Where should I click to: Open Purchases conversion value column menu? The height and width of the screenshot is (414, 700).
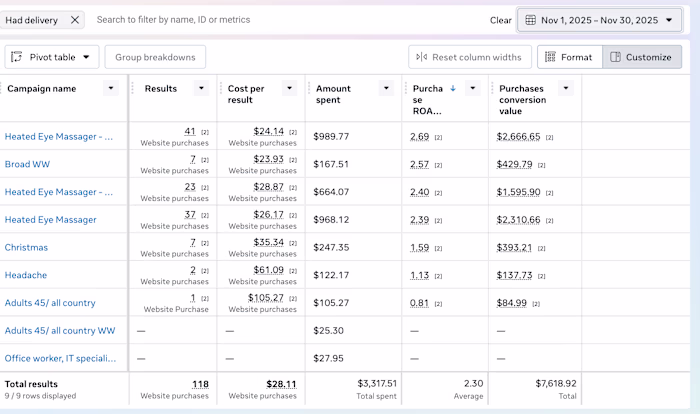pos(566,88)
